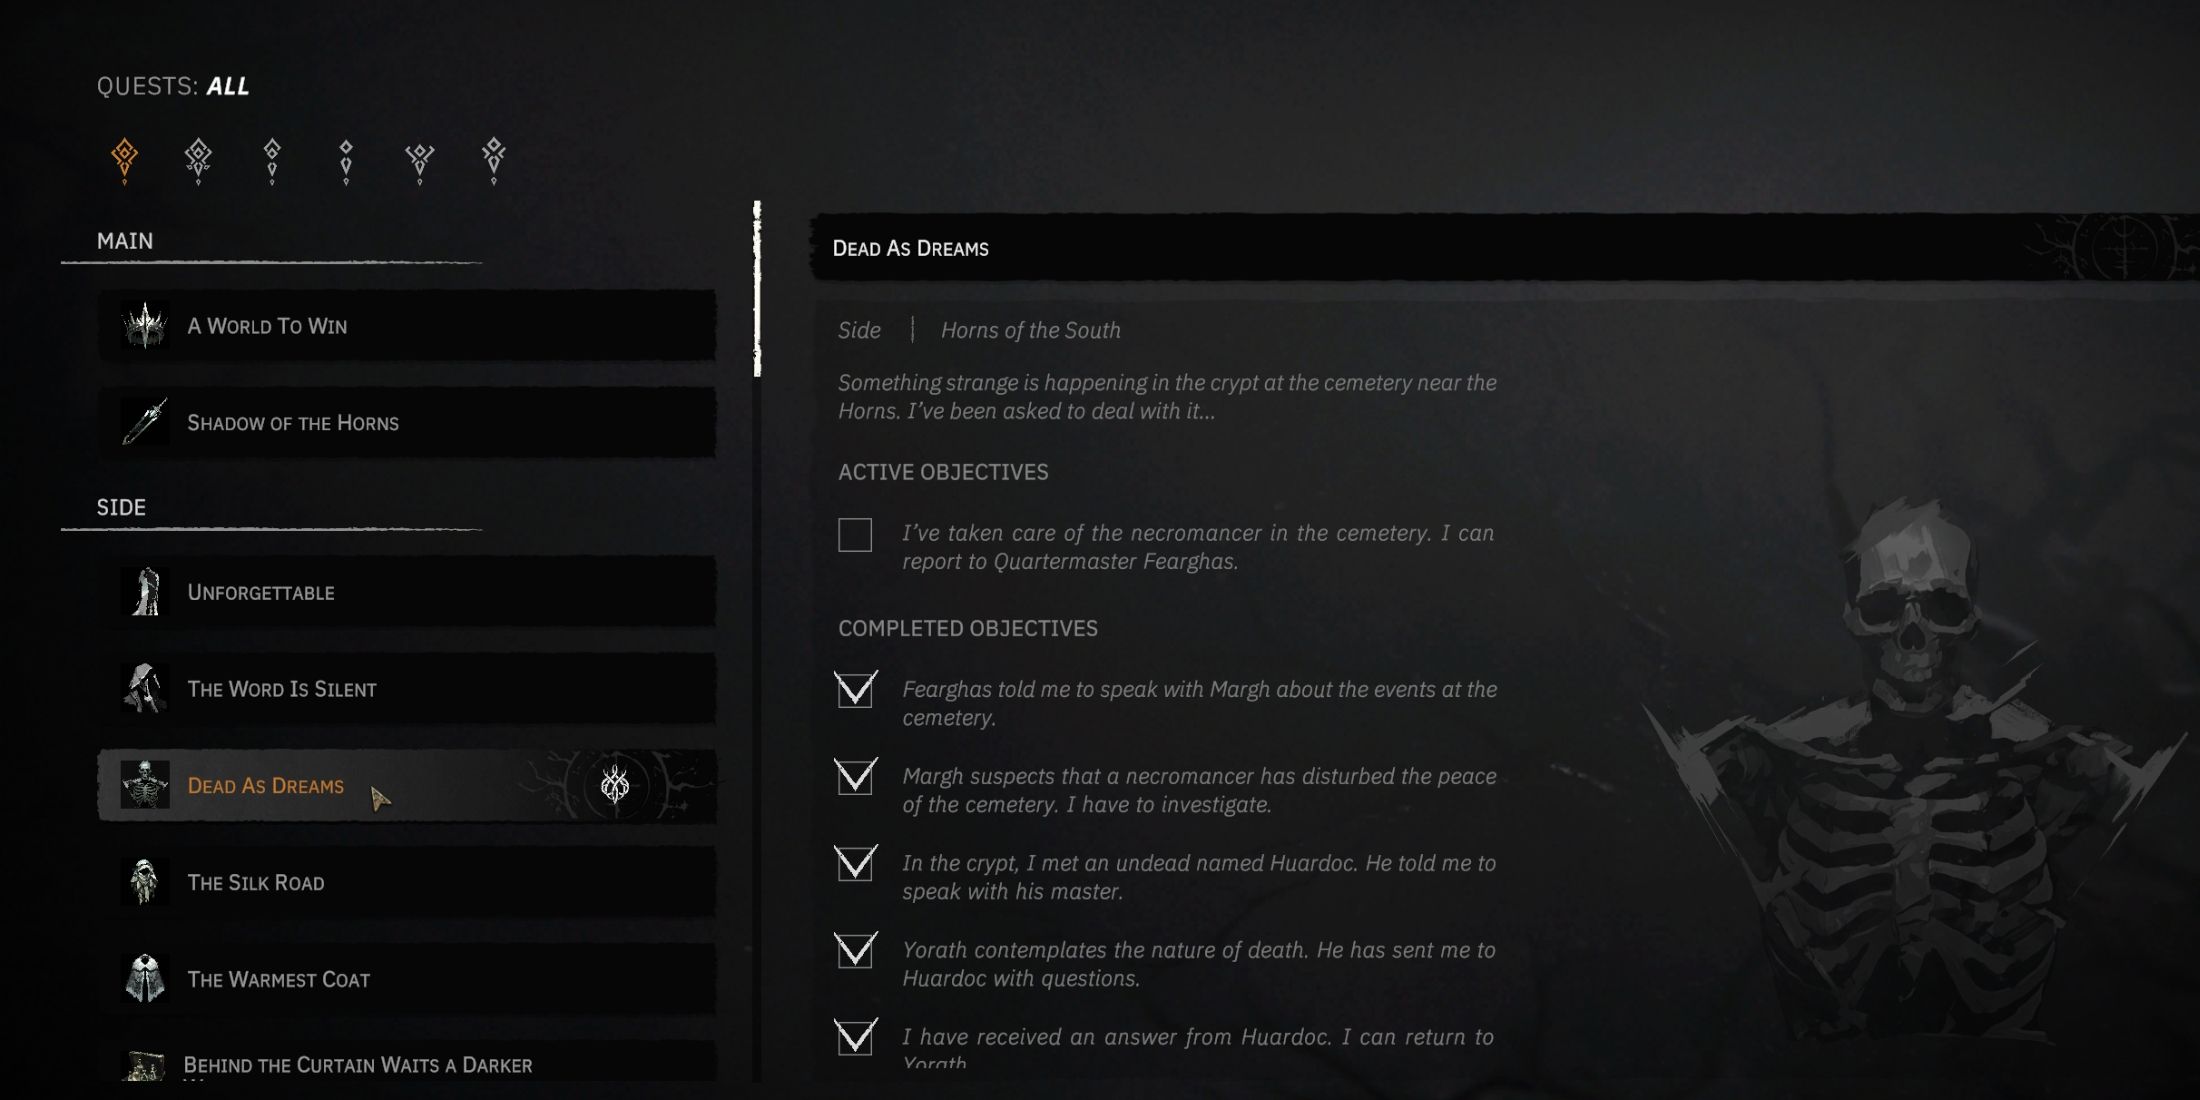The width and height of the screenshot is (2200, 1100).
Task: Select the fourth quest filter icon
Action: click(346, 160)
